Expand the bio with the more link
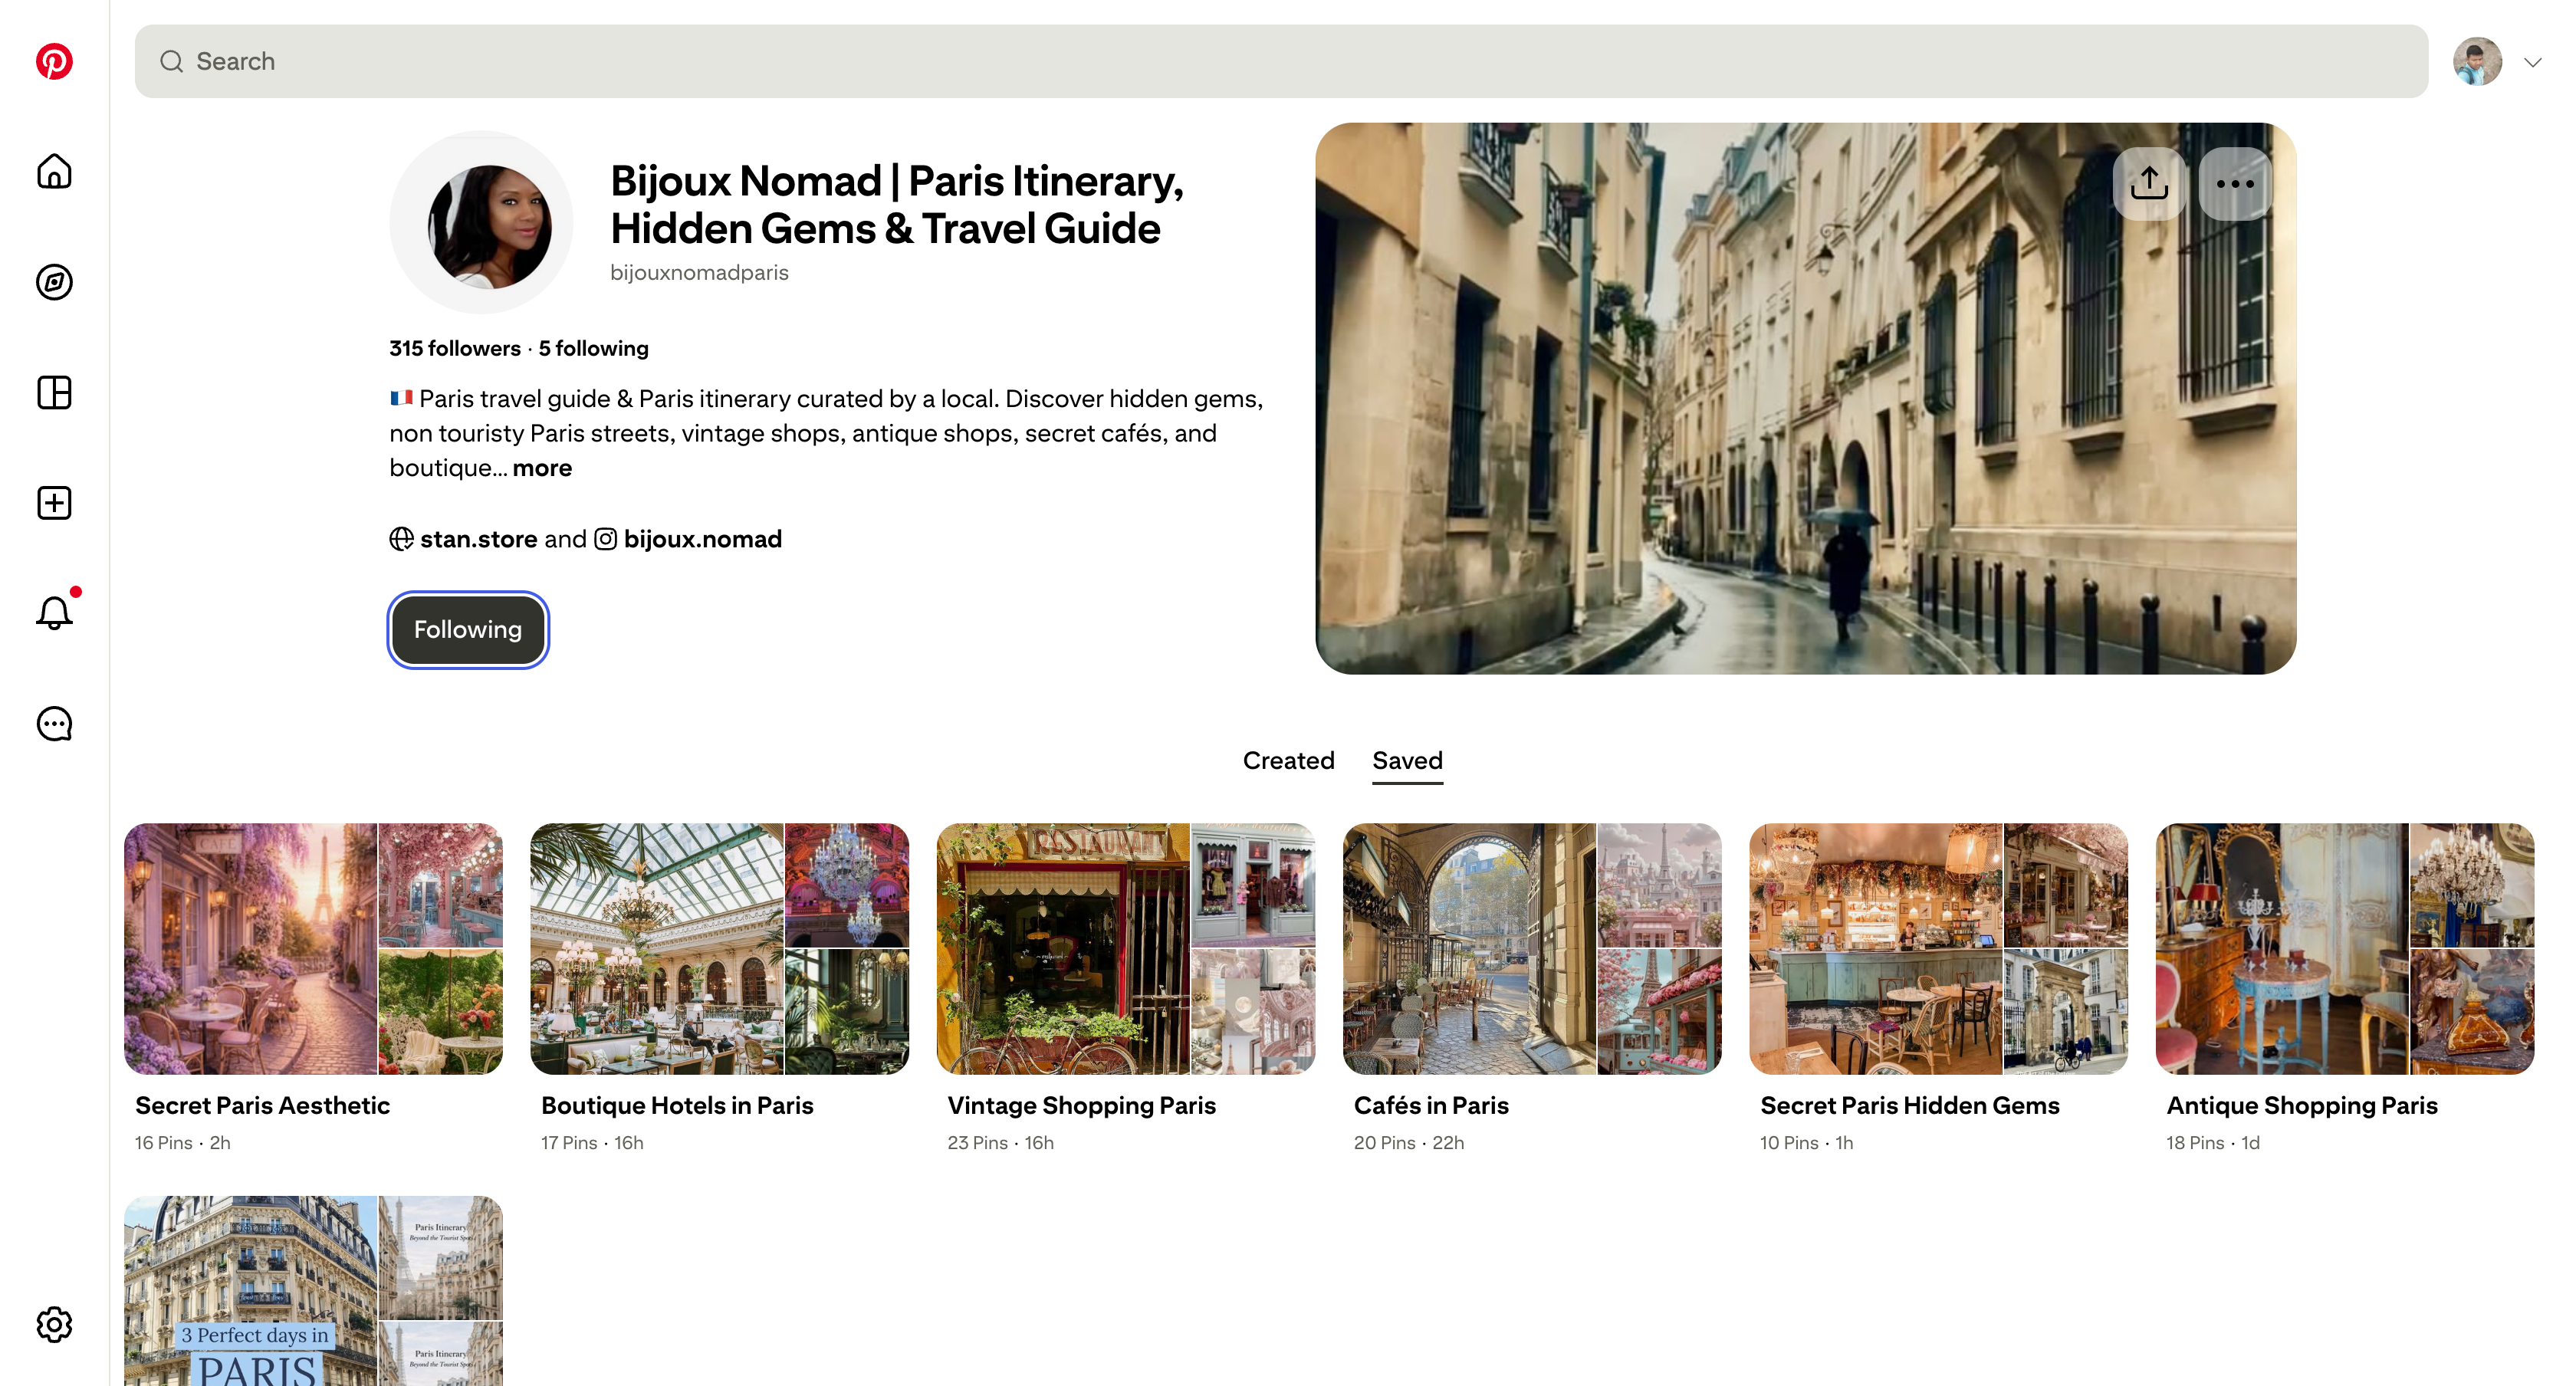 coord(542,468)
